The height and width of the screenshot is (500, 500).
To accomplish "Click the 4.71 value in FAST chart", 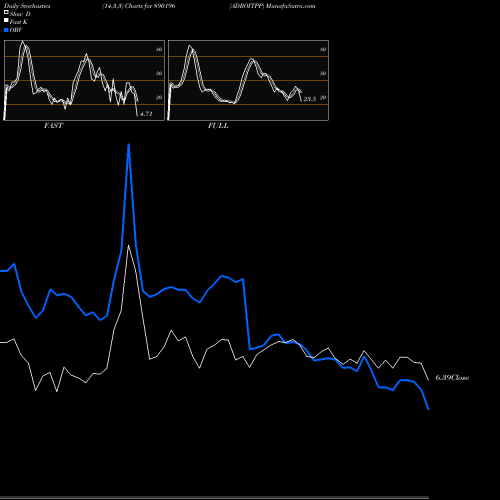I will coord(146,114).
